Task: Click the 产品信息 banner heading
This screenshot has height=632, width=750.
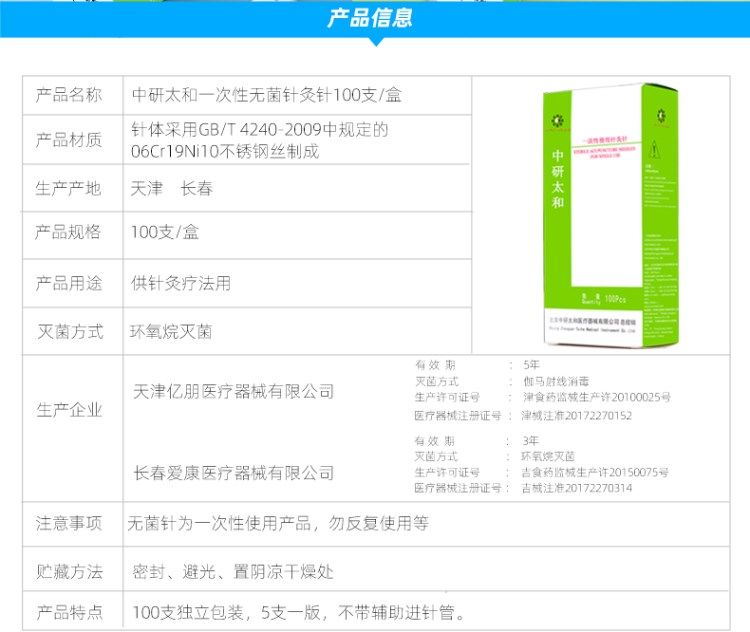Action: point(370,18)
